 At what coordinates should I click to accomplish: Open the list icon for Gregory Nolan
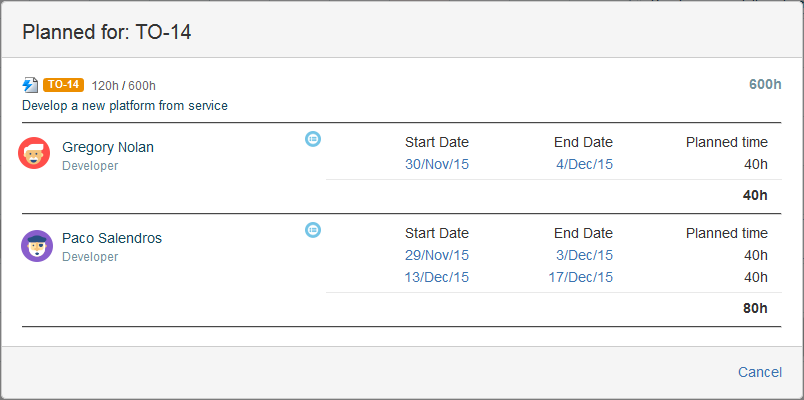[313, 139]
